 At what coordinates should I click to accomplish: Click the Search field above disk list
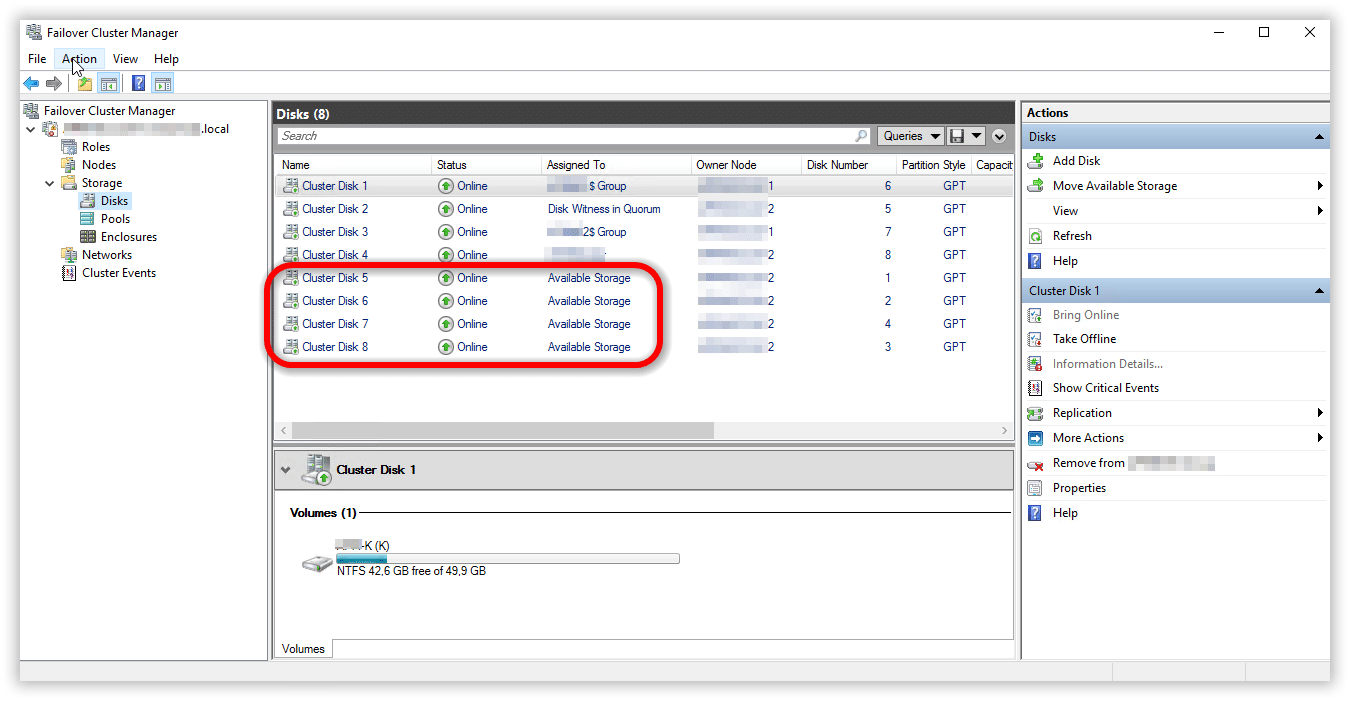pyautogui.click(x=565, y=136)
